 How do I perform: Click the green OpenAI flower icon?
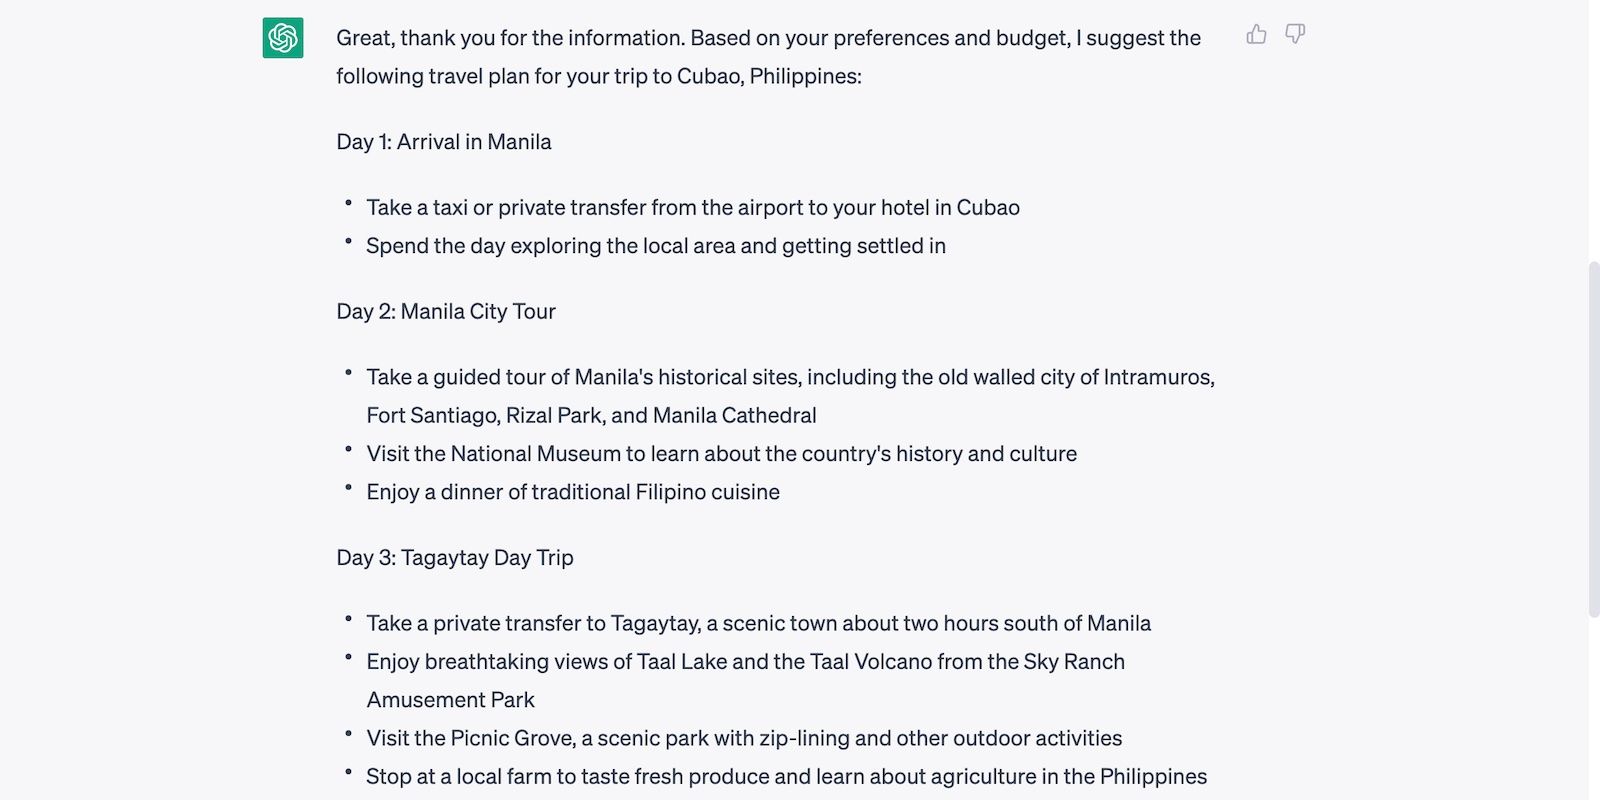click(x=283, y=35)
